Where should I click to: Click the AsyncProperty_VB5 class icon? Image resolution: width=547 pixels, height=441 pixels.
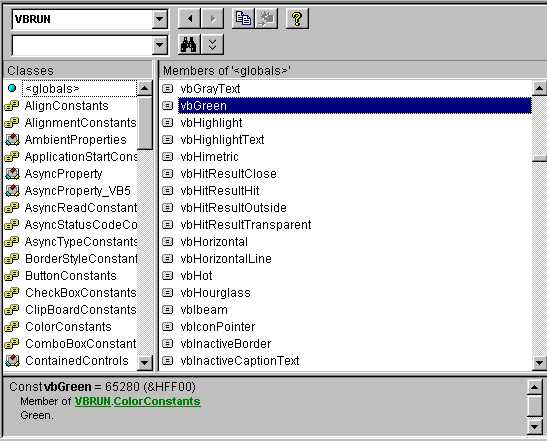point(12,190)
